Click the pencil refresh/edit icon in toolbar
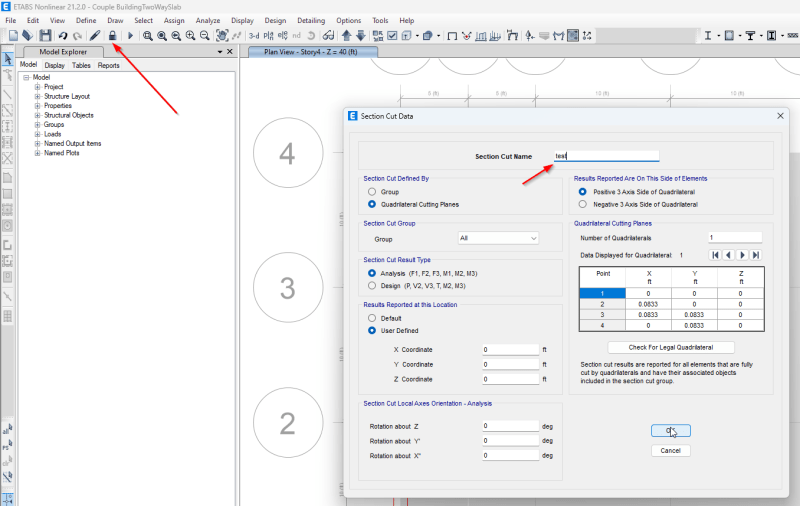The image size is (800, 506). (95, 36)
